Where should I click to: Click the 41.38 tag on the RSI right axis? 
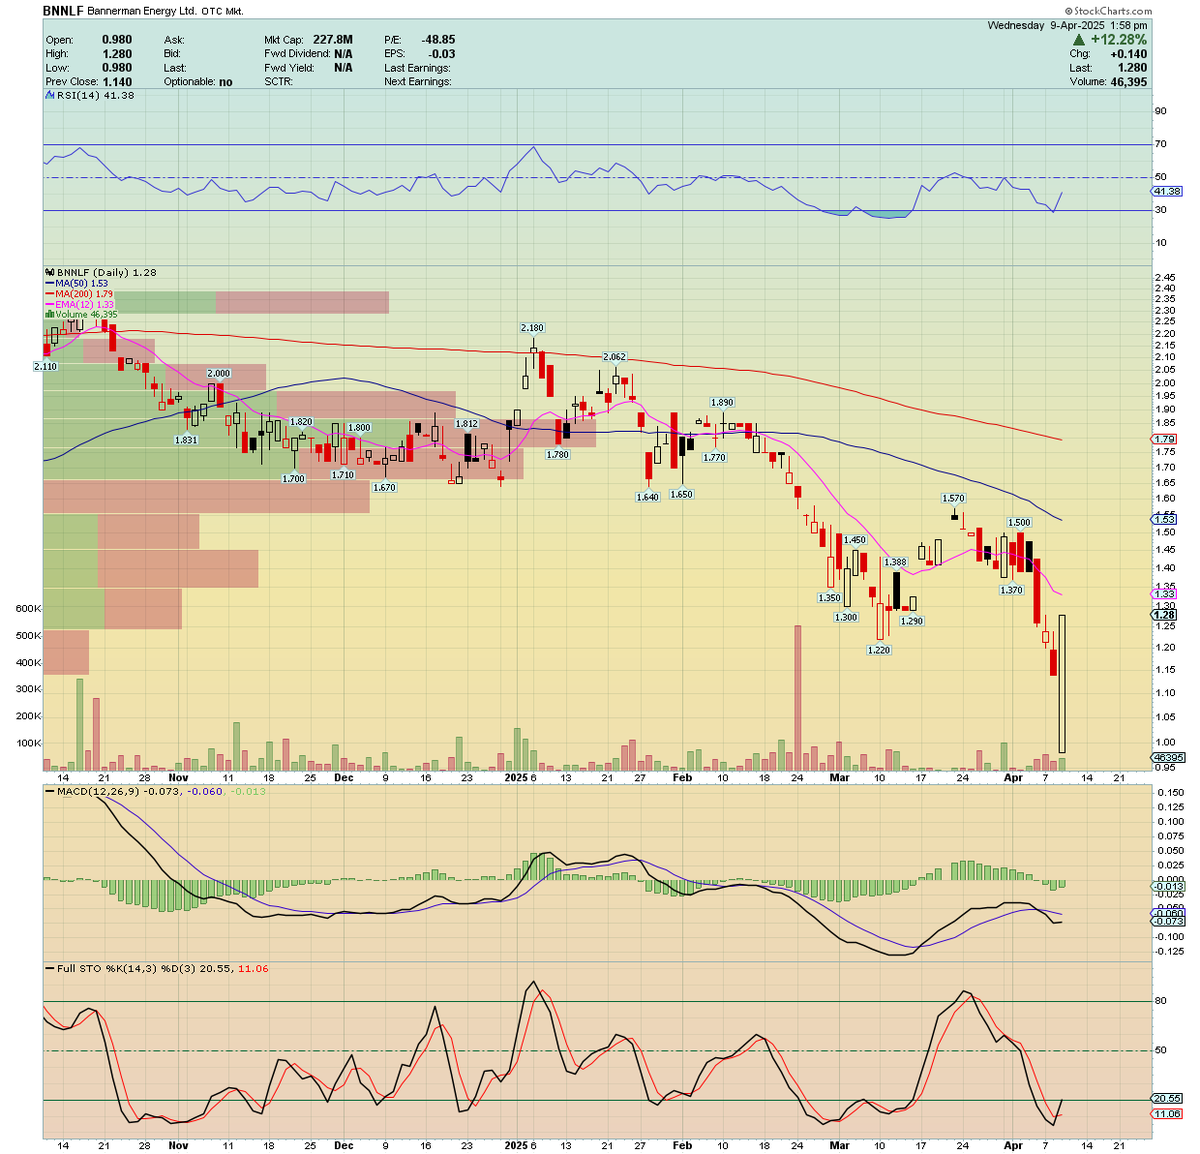[1167, 191]
